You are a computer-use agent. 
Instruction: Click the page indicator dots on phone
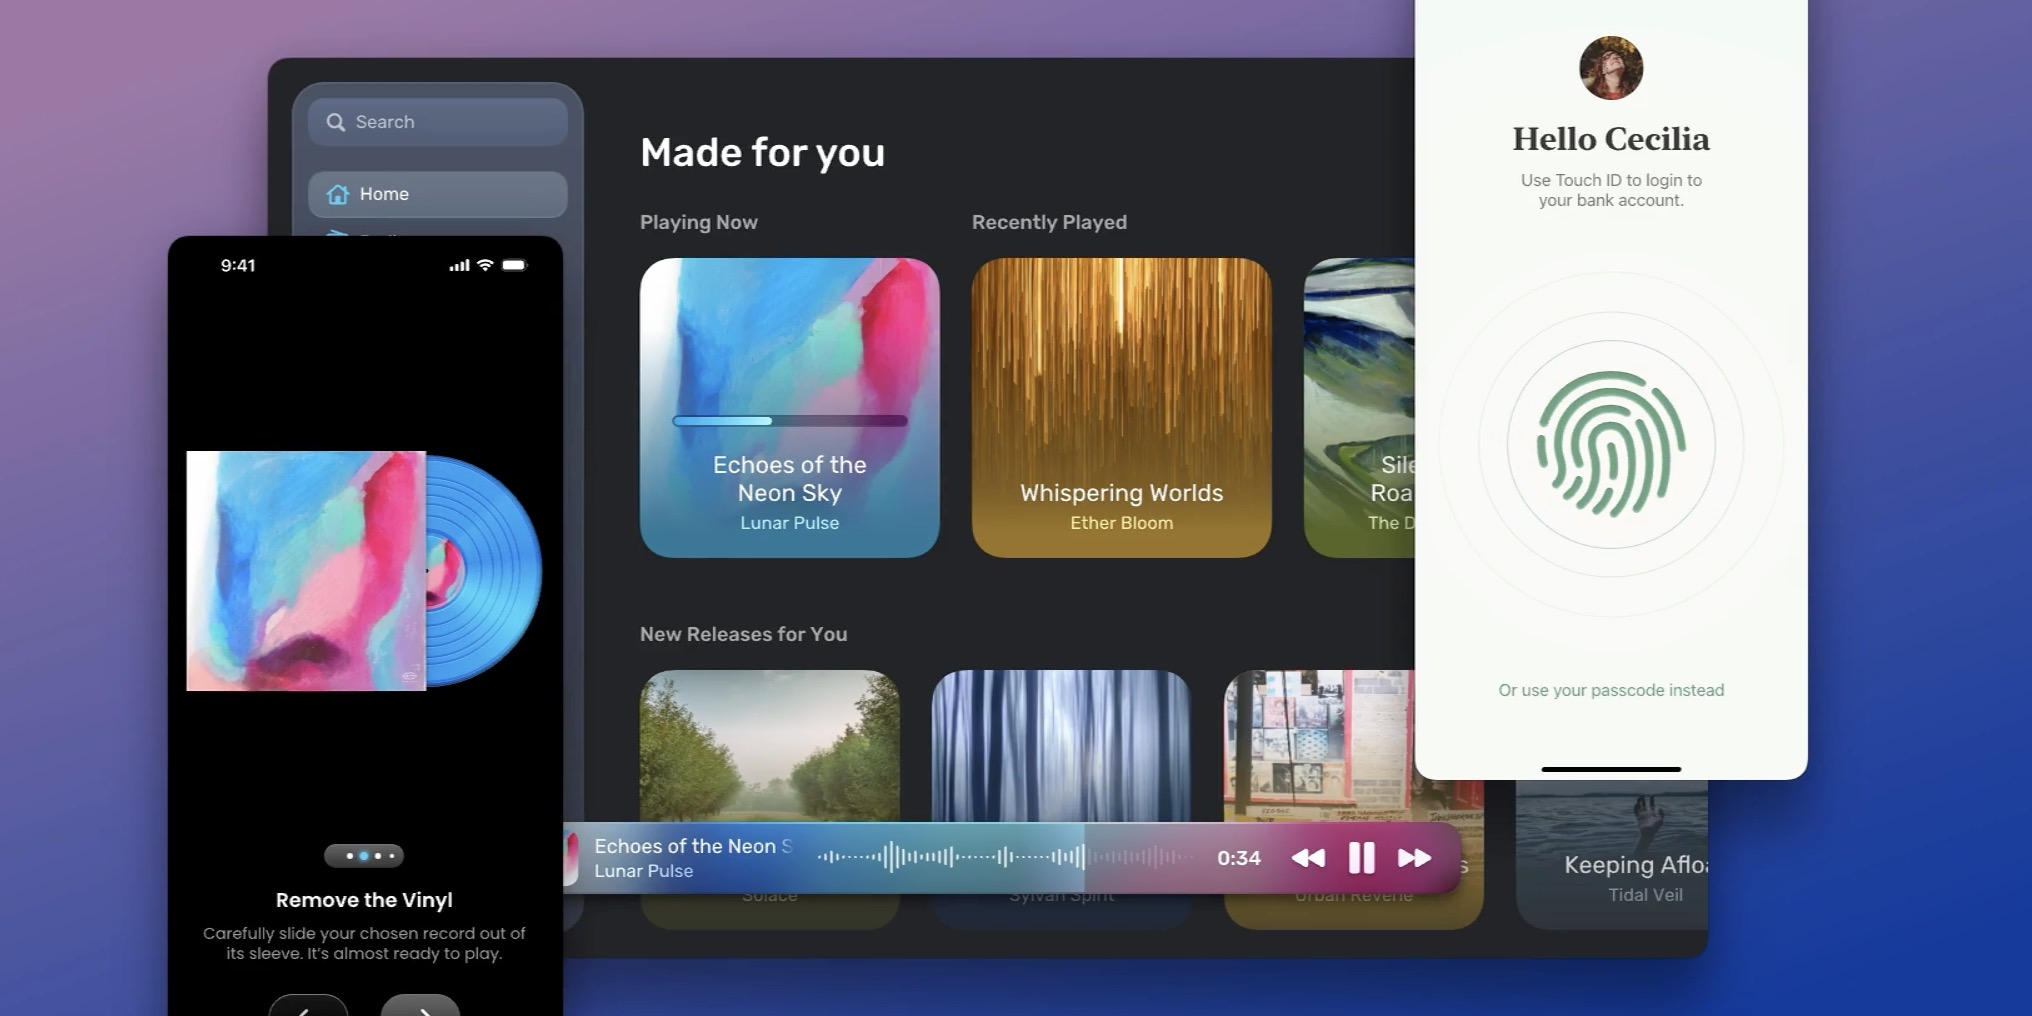pos(364,856)
